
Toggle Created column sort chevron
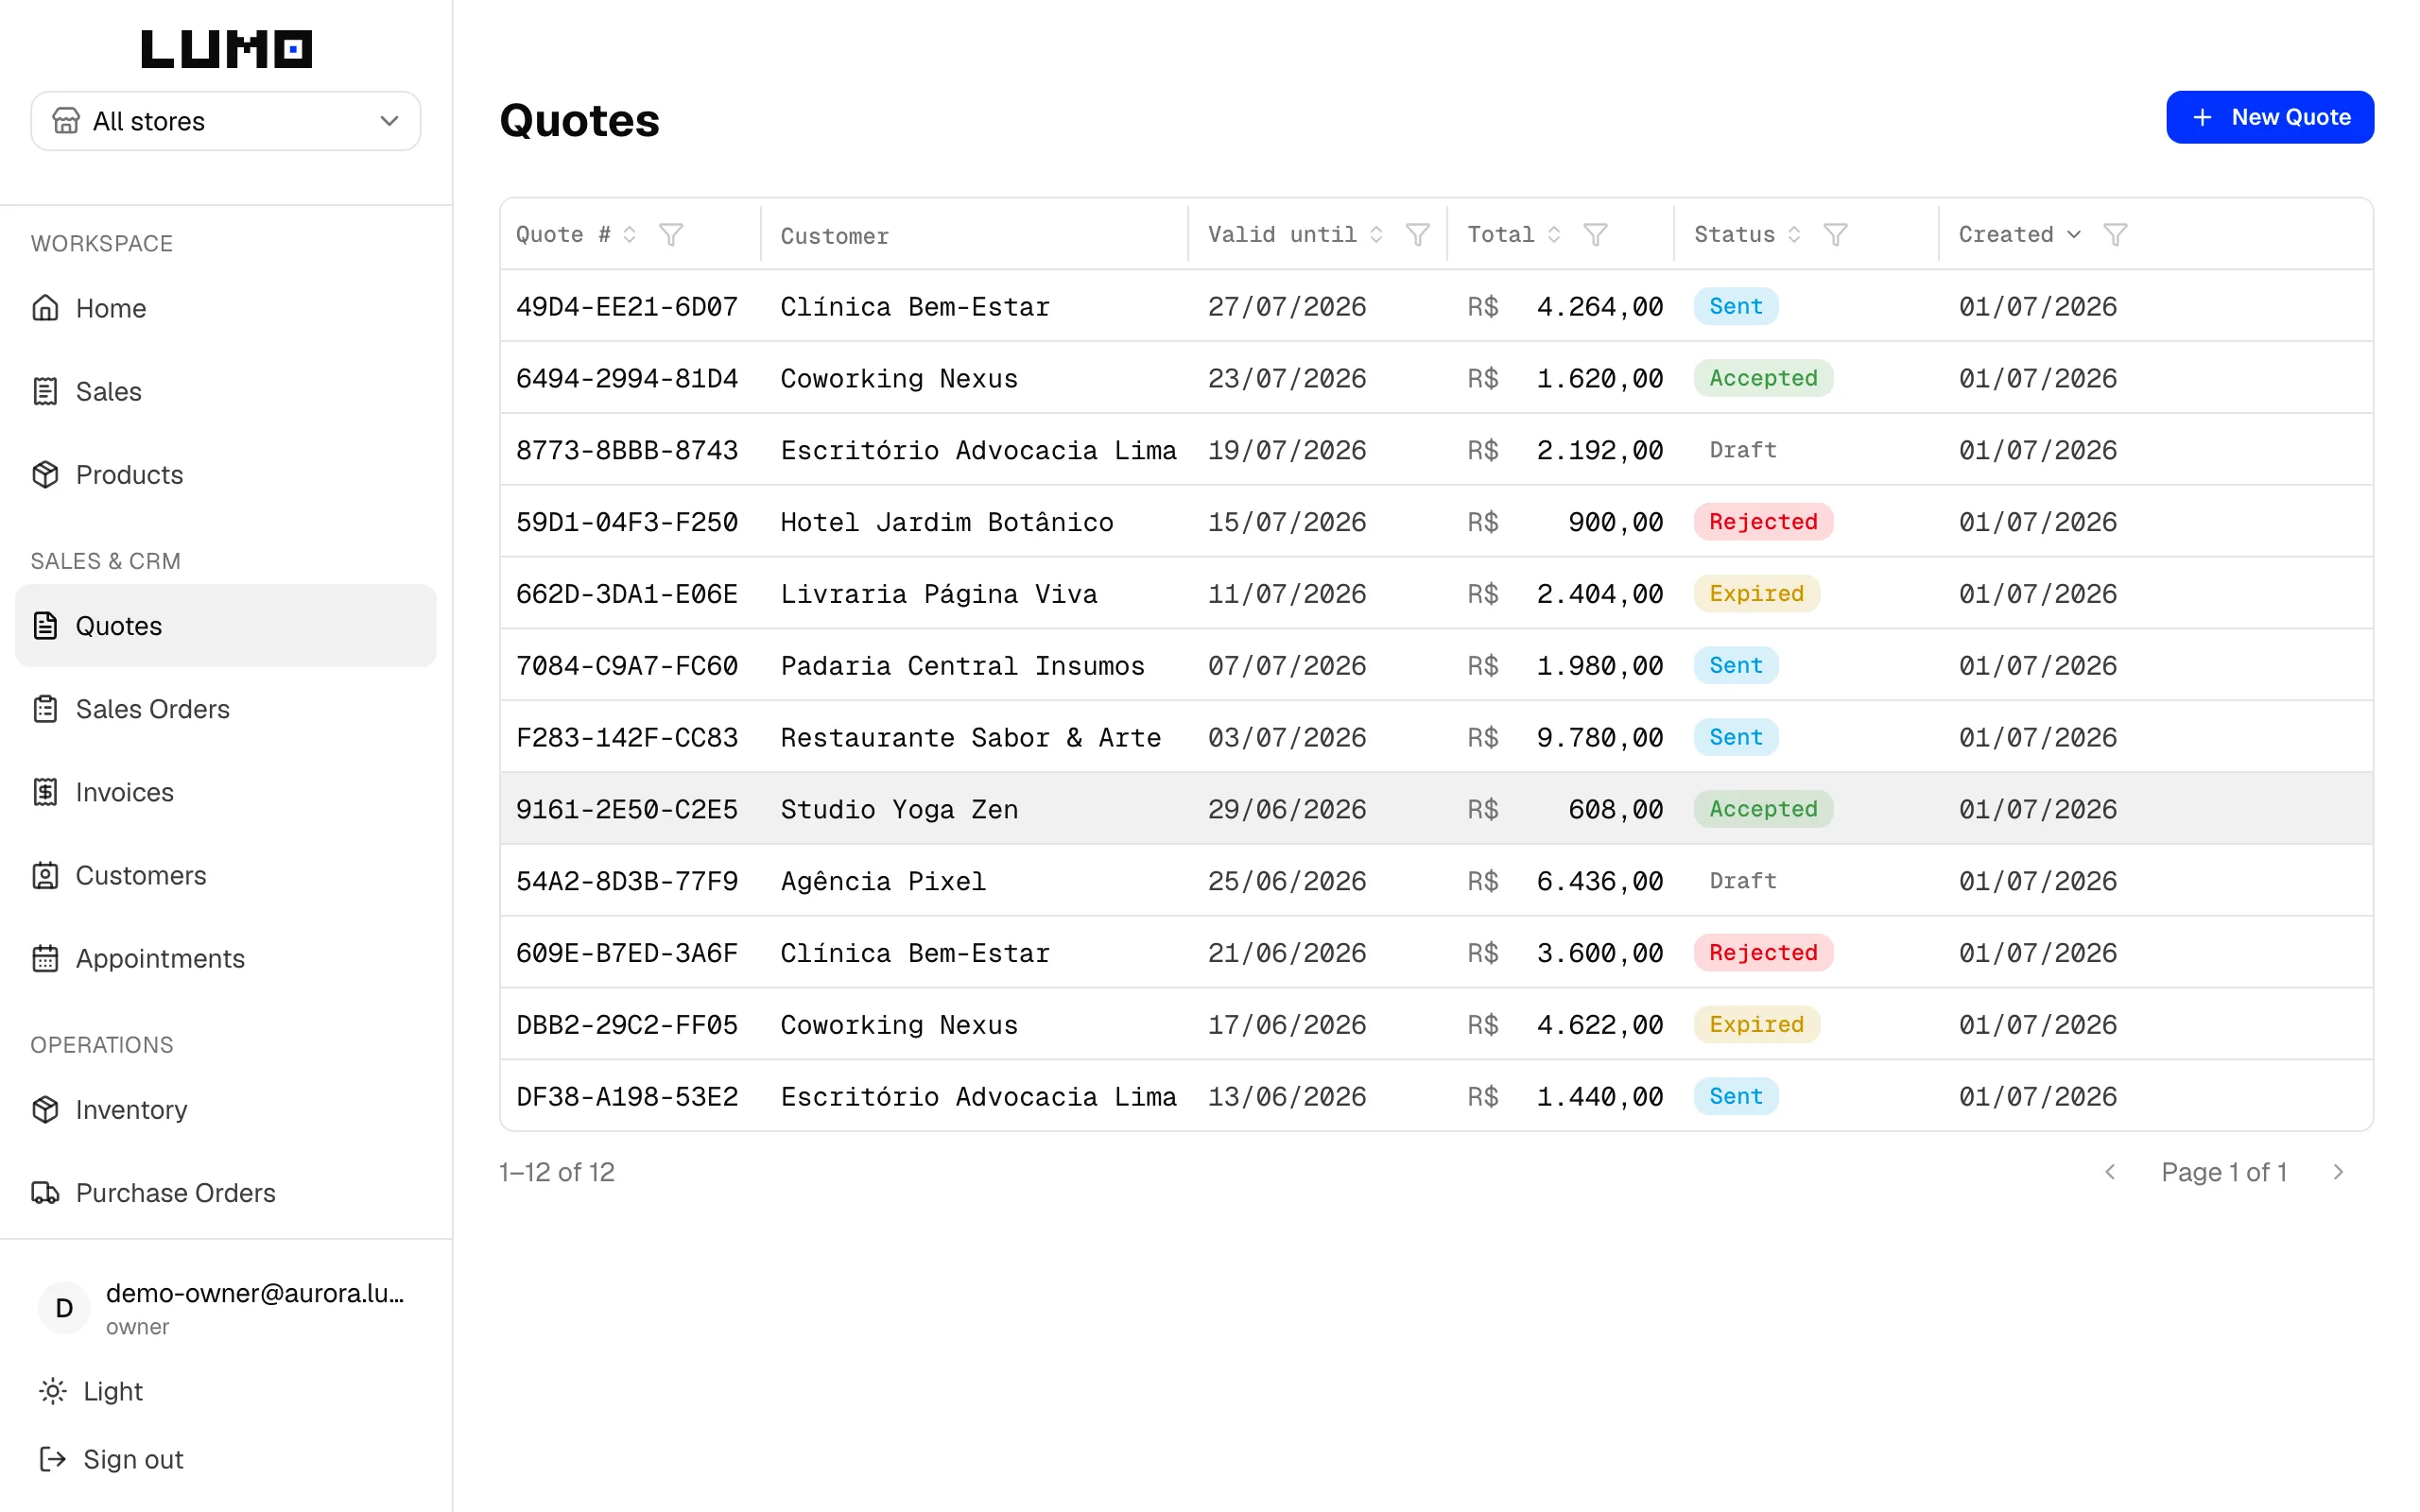[x=2074, y=234]
